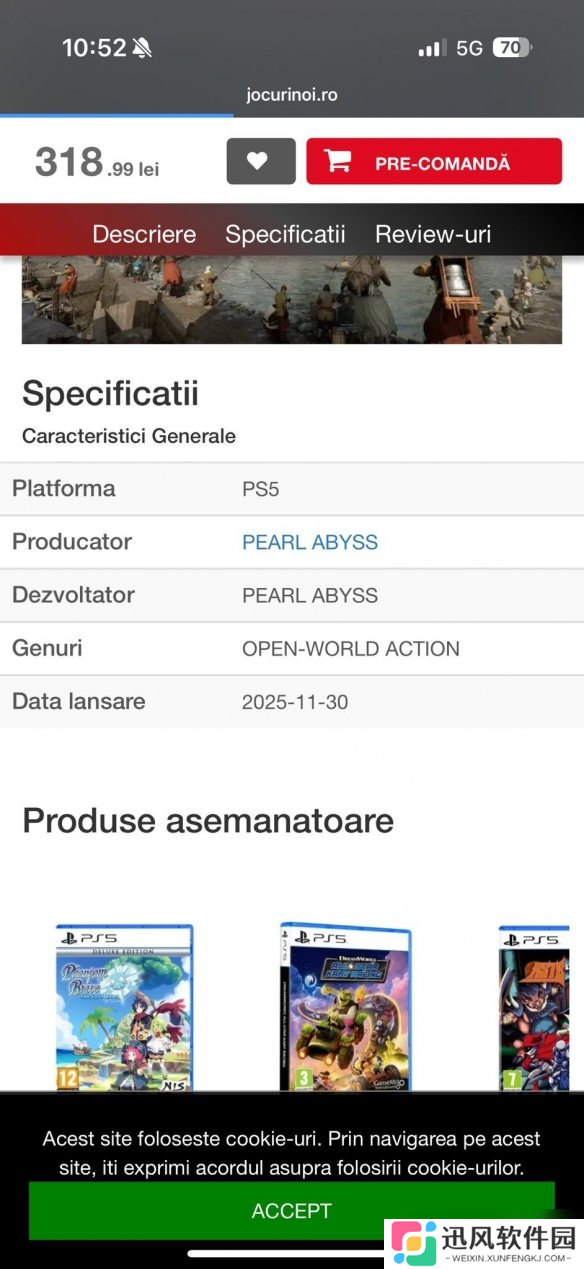Tap the muted bell icon in status bar
584x1269 pixels.
pos(142,48)
